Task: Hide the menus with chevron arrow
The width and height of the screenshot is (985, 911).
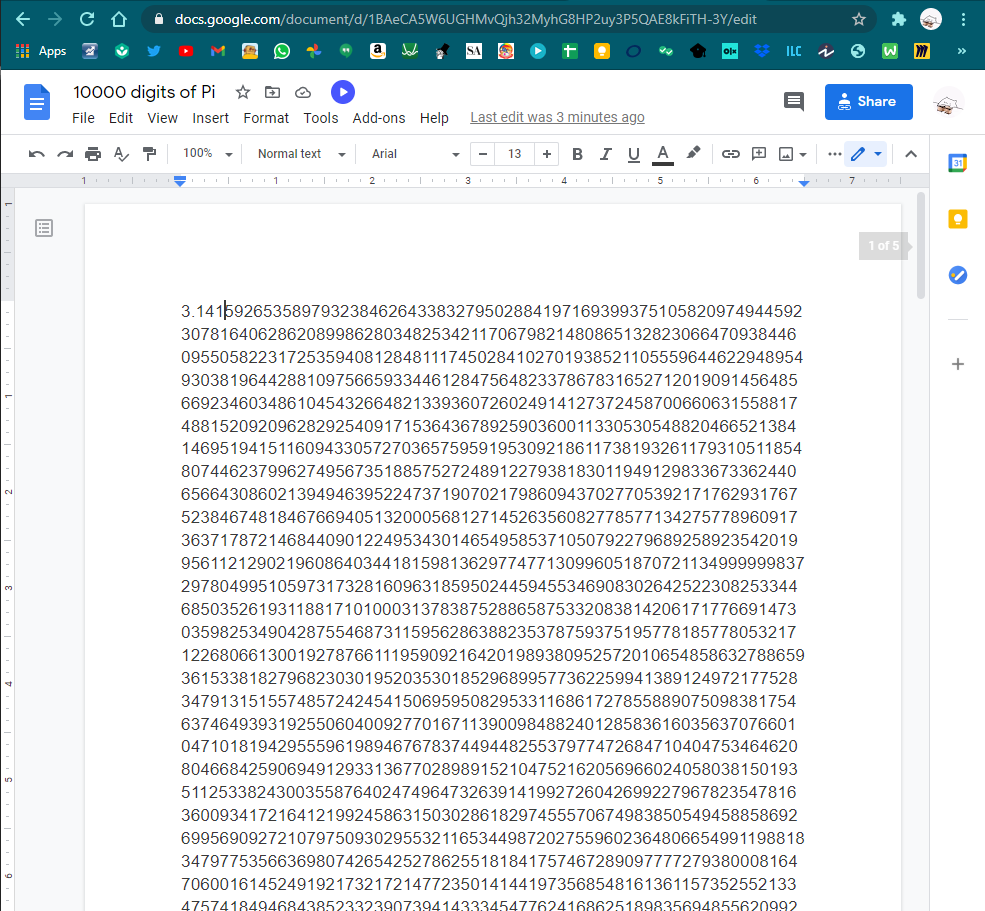Action: pos(911,154)
